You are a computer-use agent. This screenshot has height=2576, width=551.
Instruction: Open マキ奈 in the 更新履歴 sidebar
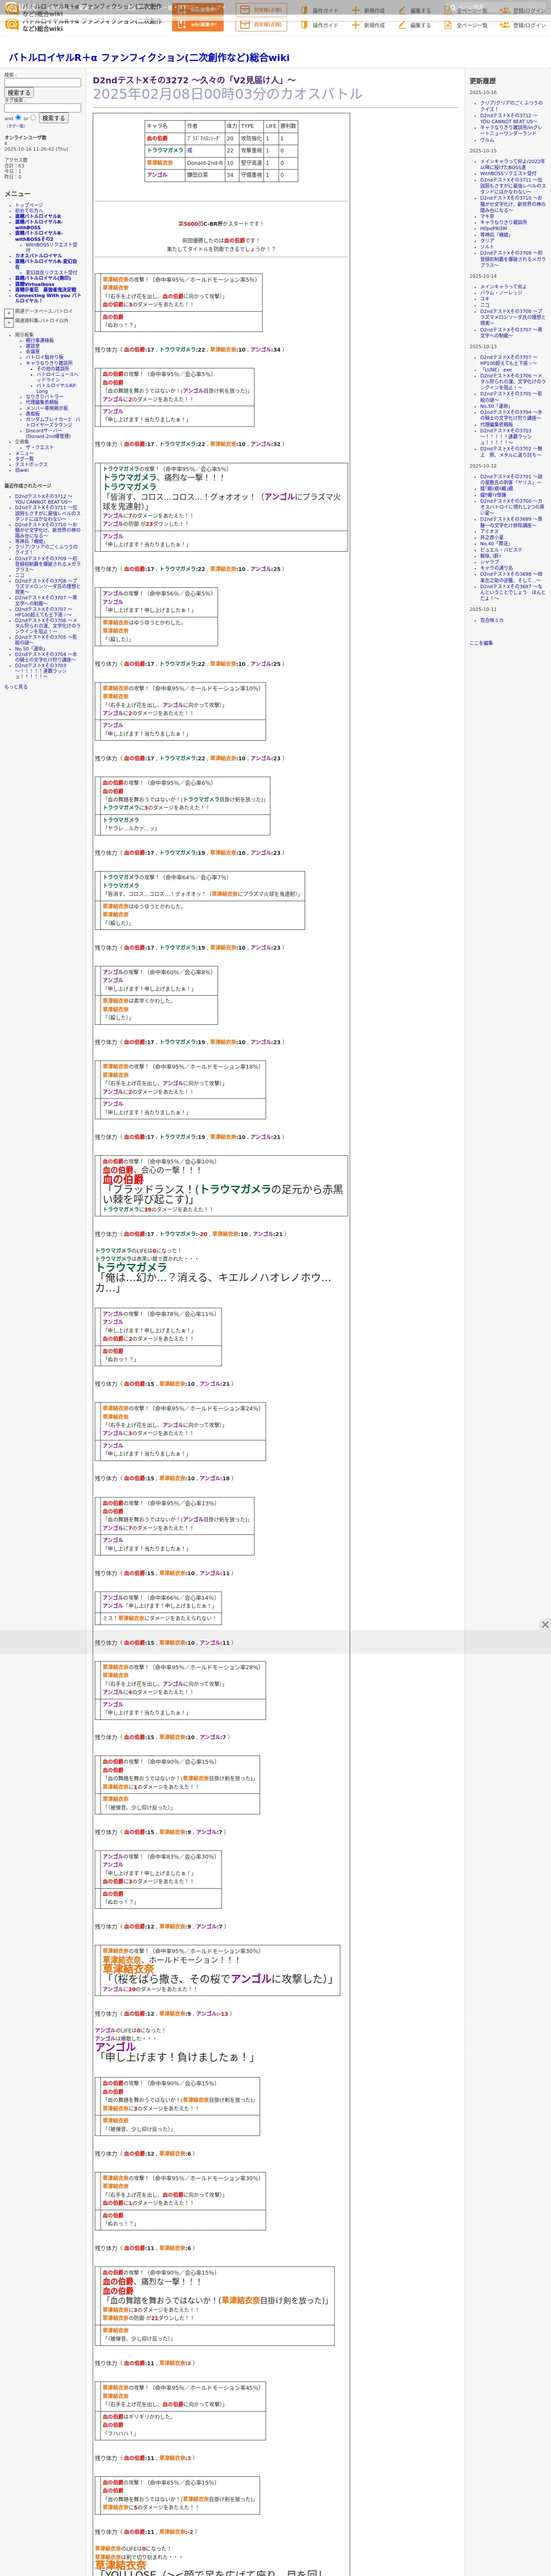[487, 216]
